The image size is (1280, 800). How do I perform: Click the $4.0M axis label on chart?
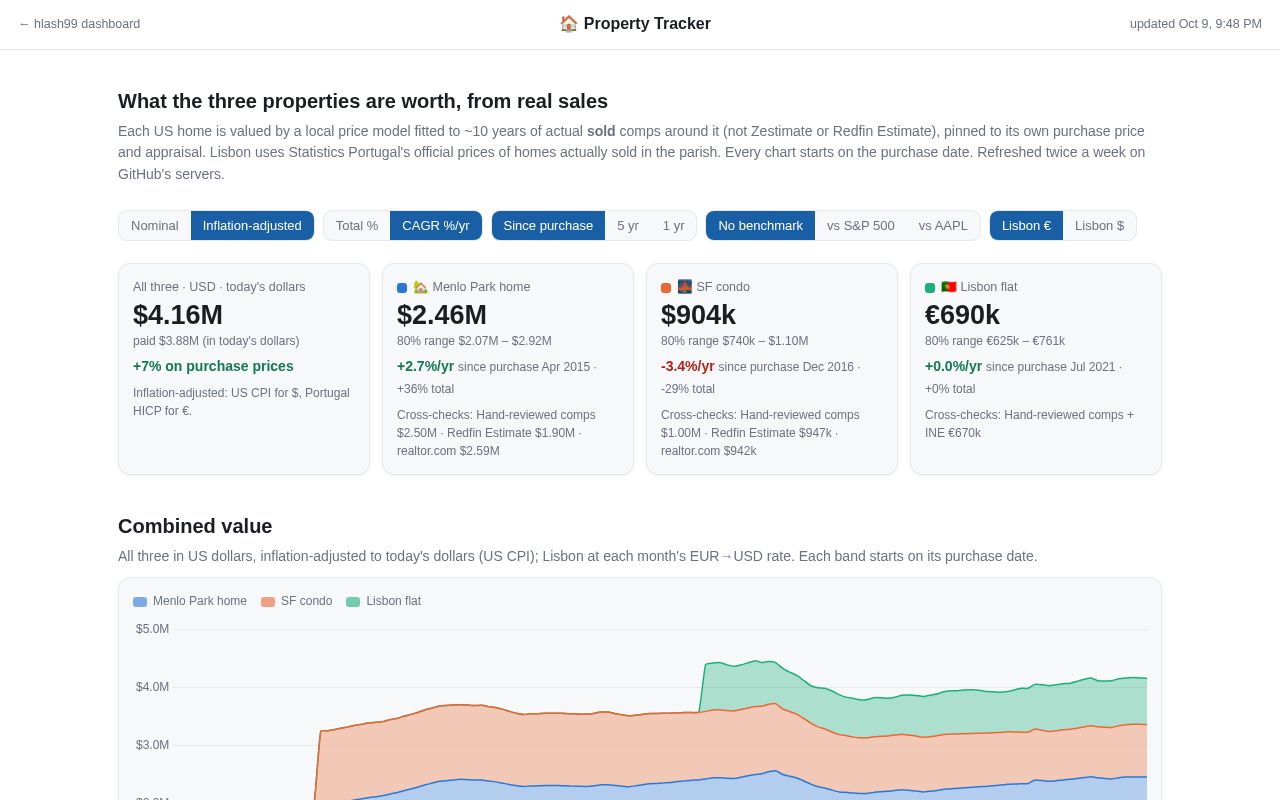pyautogui.click(x=152, y=687)
